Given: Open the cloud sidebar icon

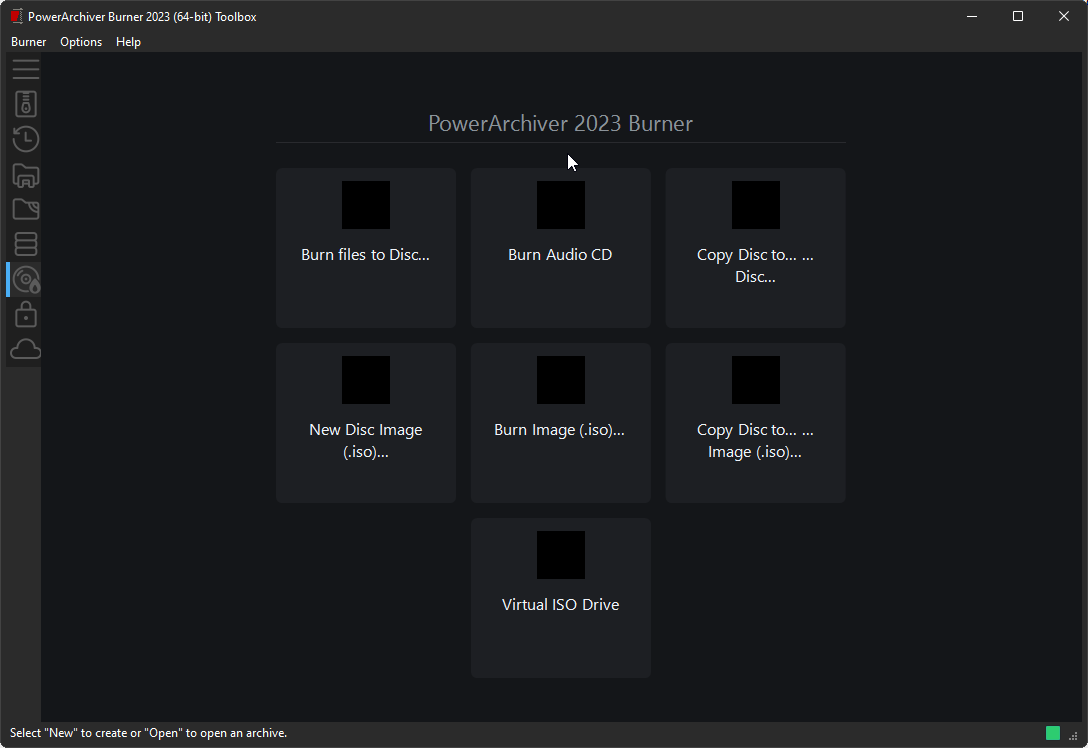Looking at the screenshot, I should 26,349.
